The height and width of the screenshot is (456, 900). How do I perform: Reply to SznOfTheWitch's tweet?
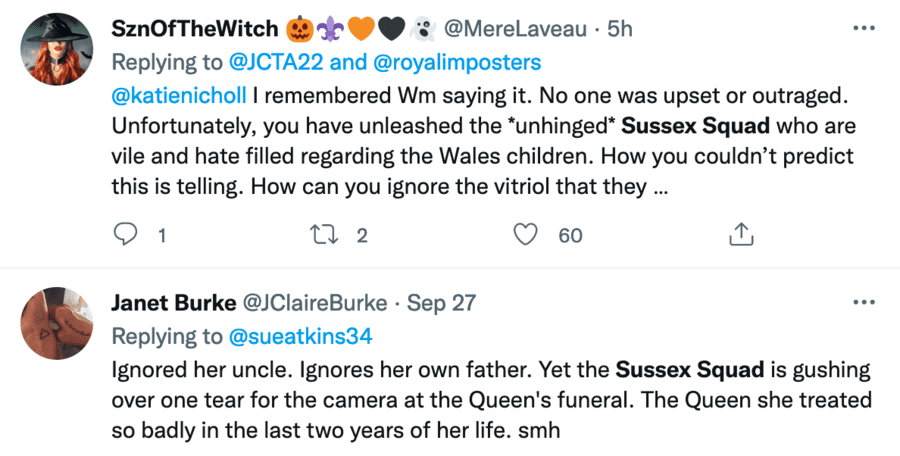click(126, 235)
